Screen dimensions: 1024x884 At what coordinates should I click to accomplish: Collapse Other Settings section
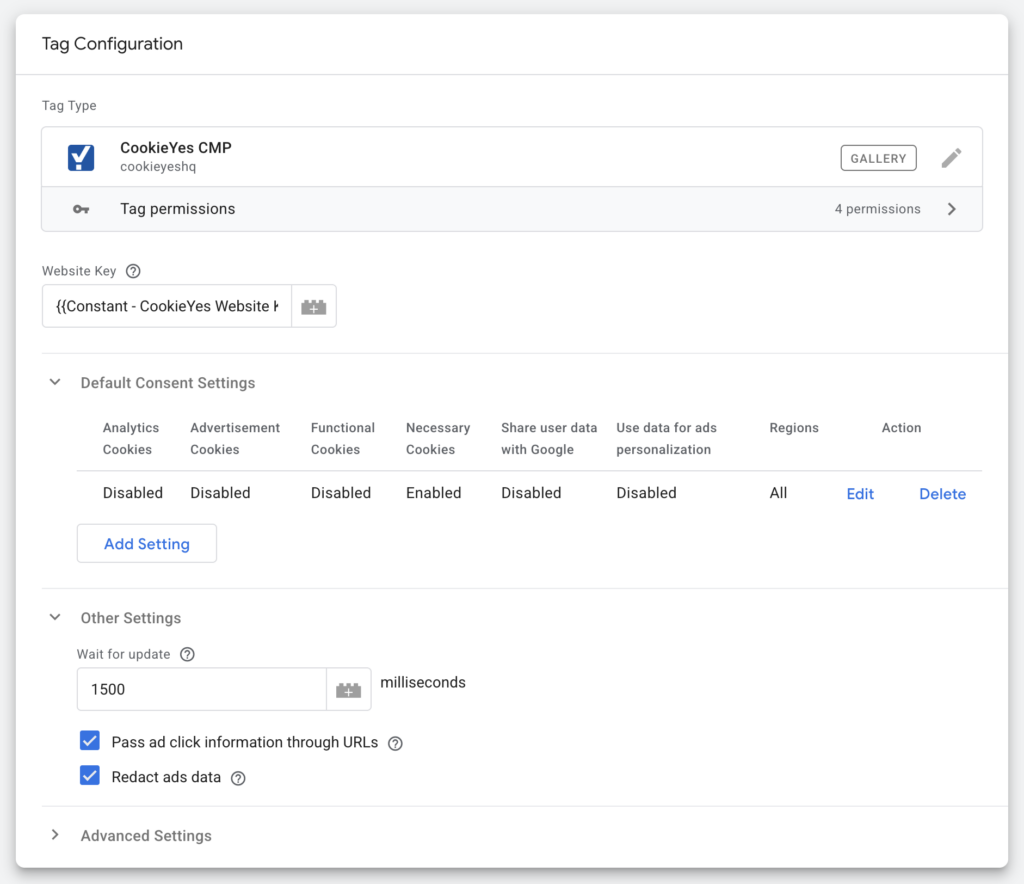tap(56, 617)
